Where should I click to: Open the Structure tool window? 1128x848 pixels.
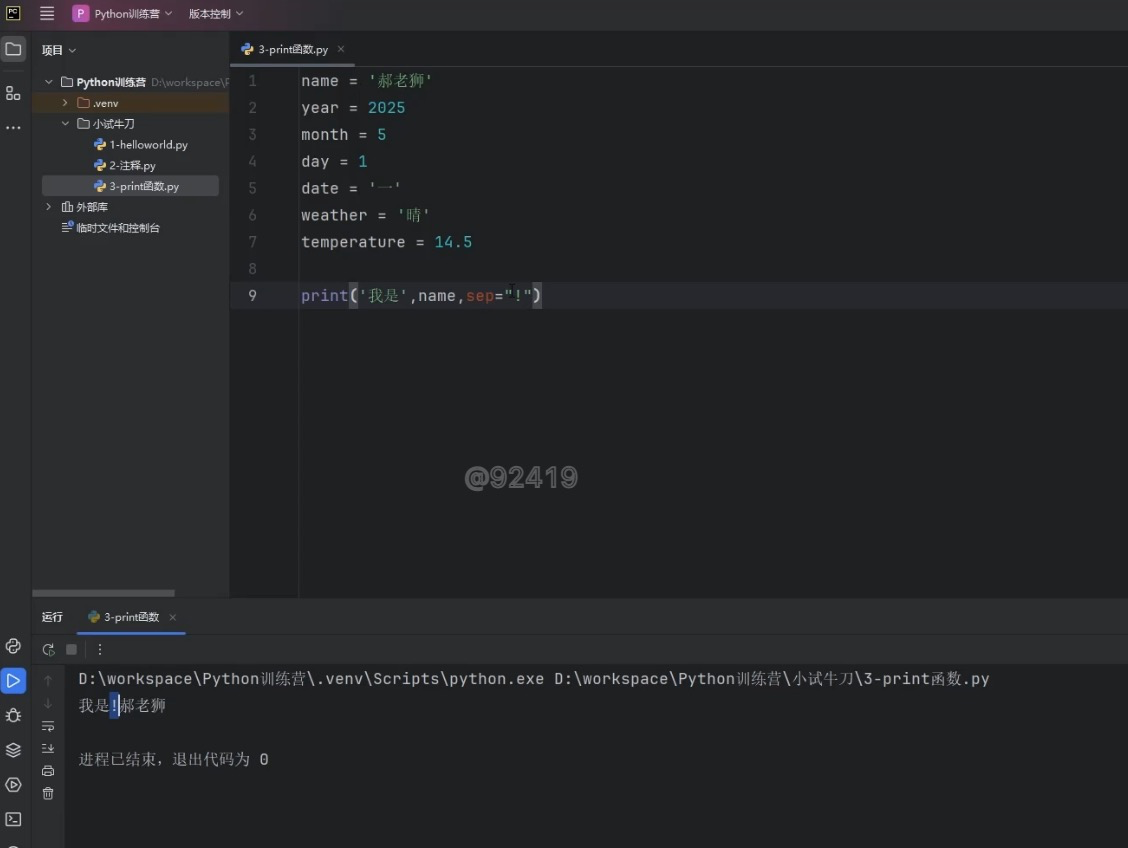click(13, 93)
